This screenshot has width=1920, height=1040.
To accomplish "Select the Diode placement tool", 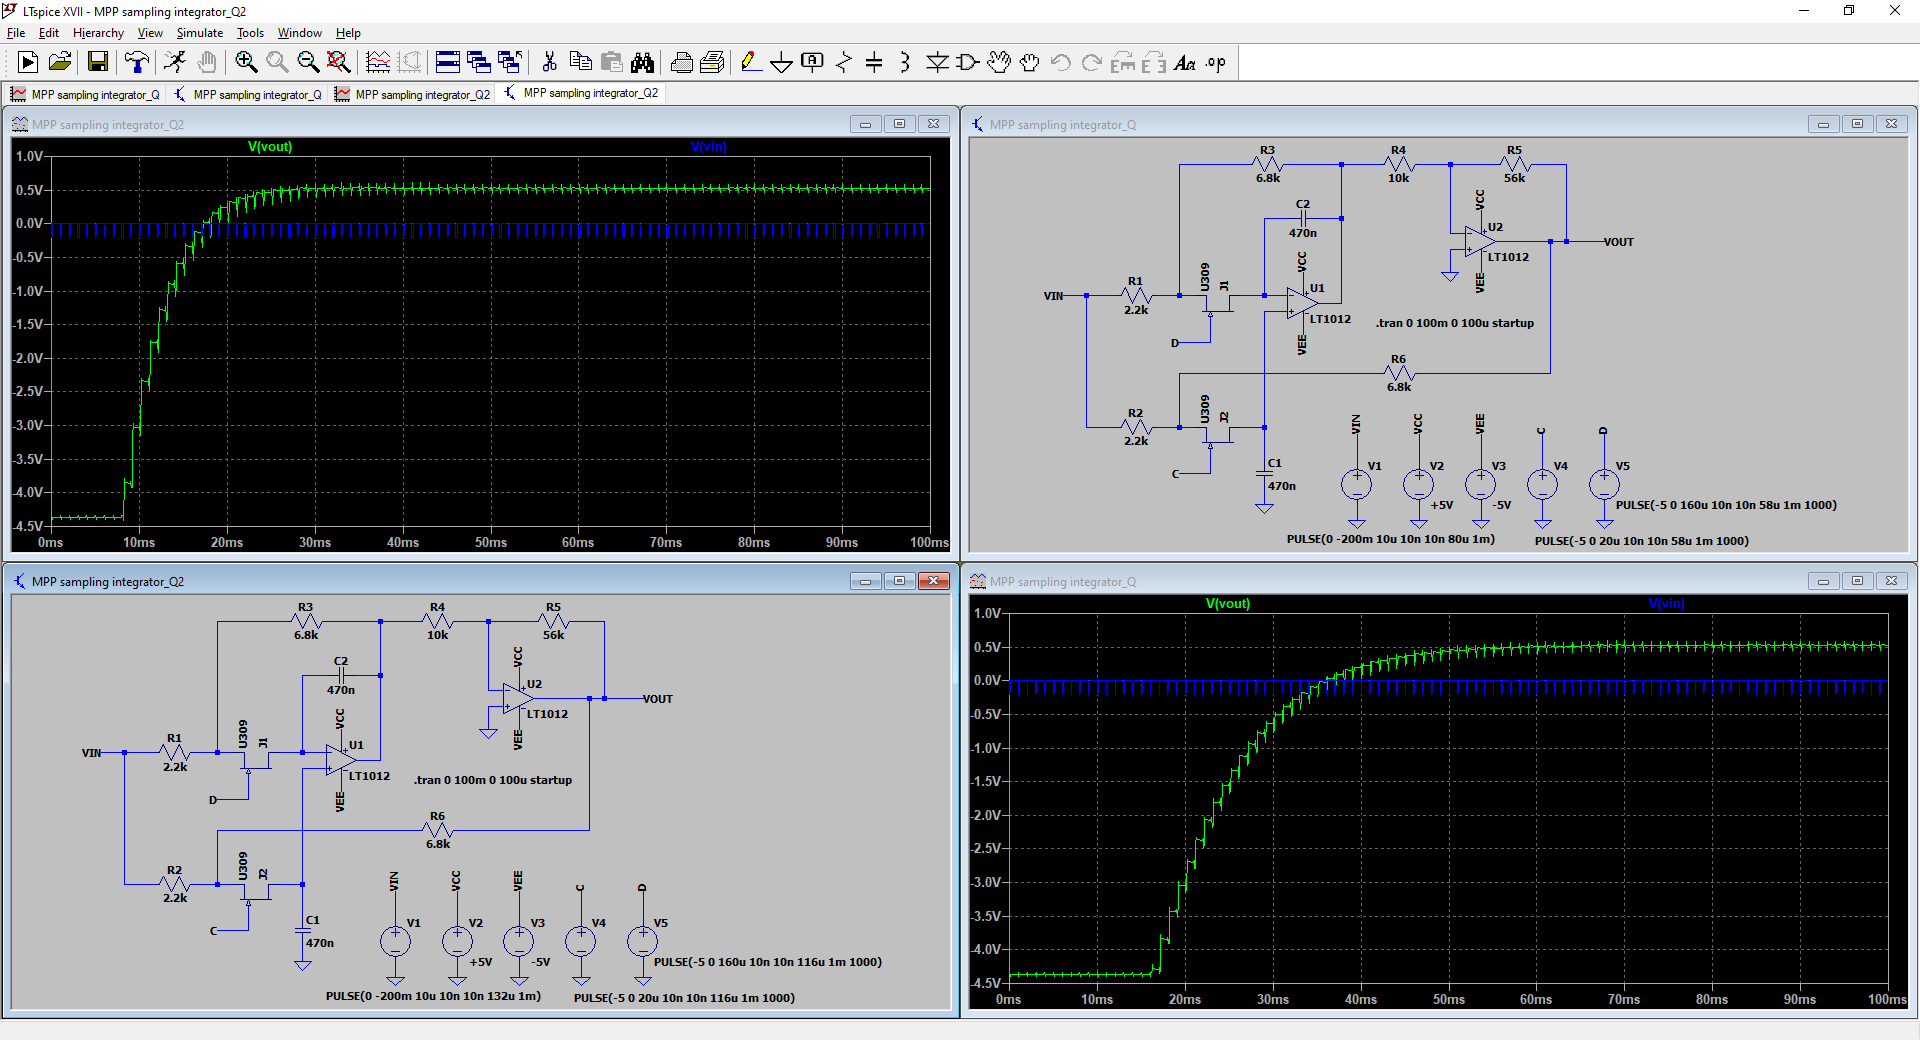I will point(937,62).
